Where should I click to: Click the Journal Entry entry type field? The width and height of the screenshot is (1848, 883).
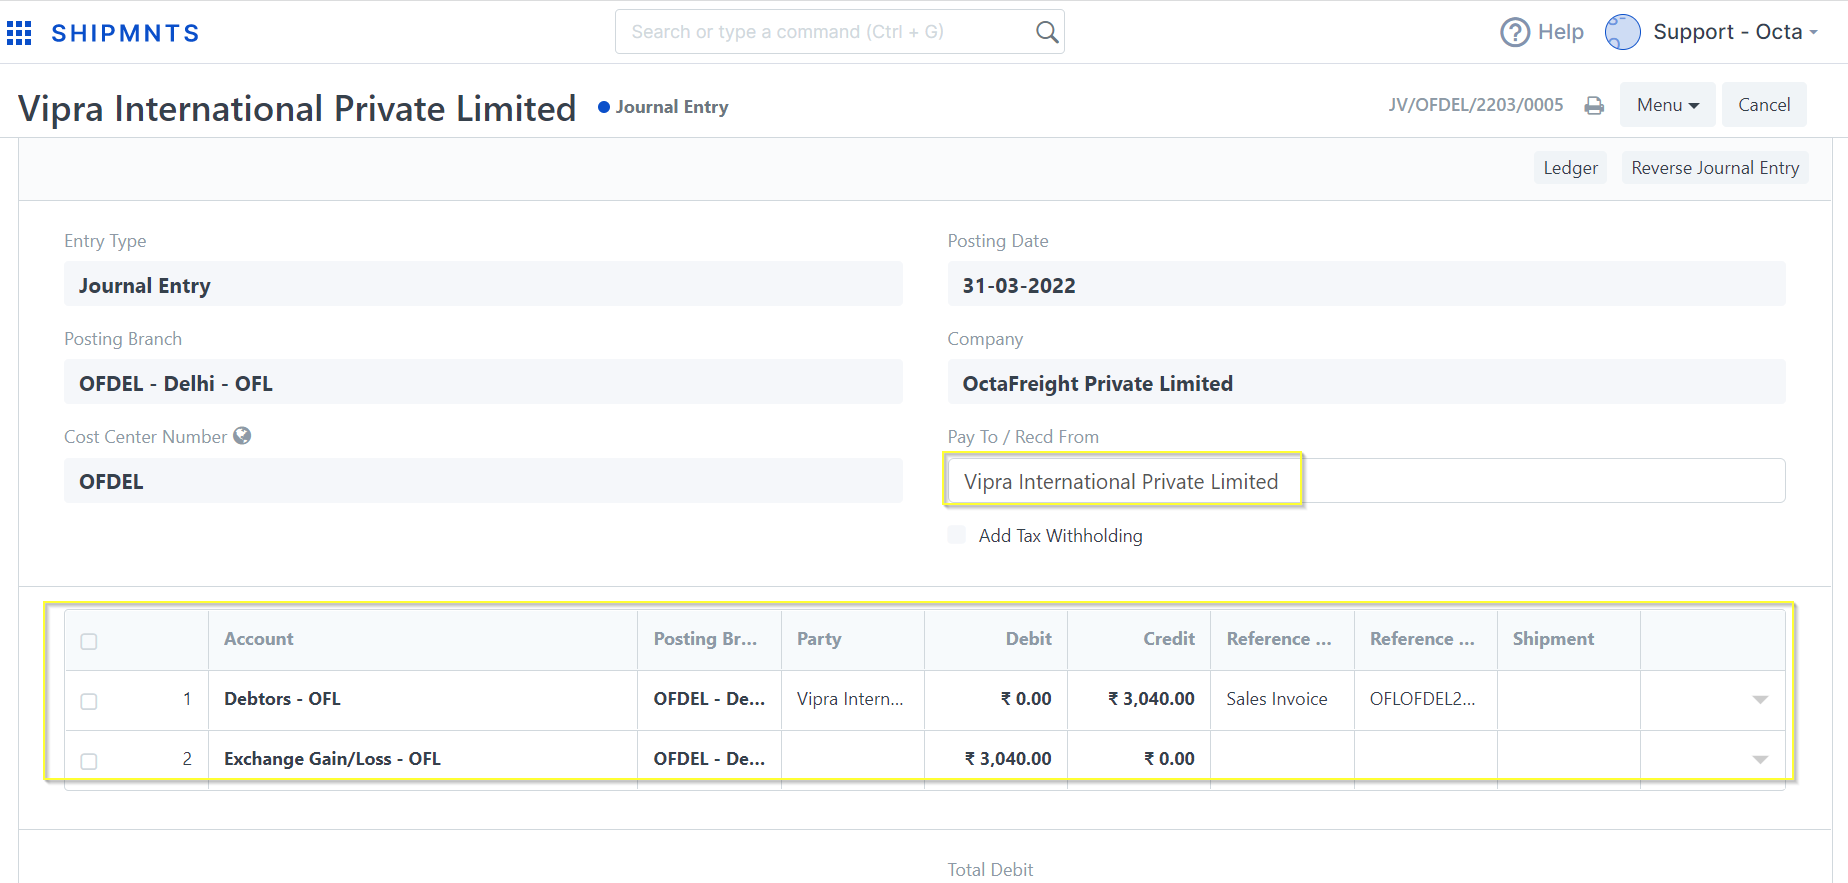click(483, 284)
